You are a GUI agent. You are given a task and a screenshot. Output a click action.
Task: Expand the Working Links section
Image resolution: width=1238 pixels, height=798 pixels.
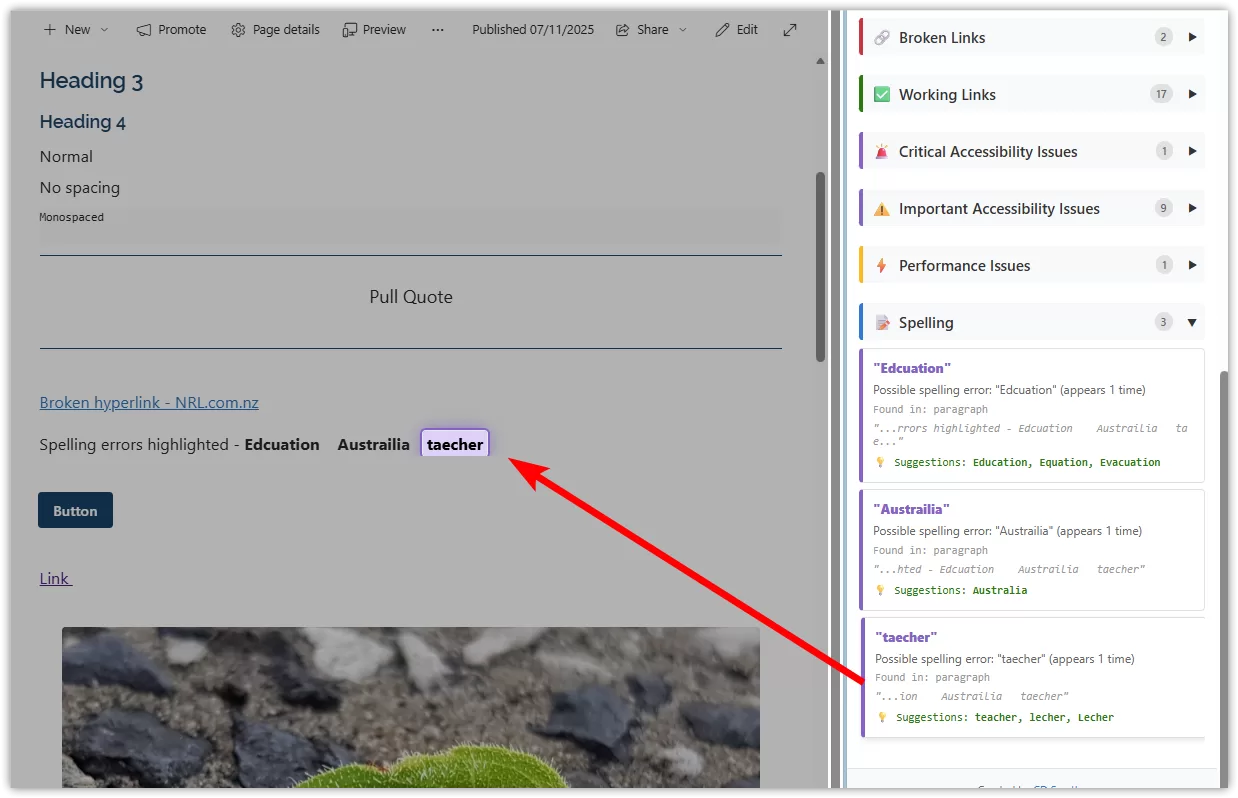[1192, 94]
